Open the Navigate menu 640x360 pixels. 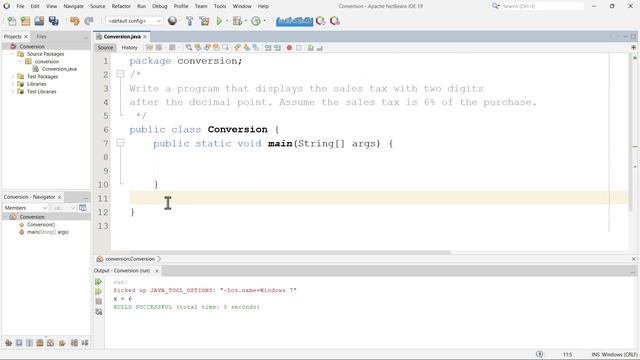pyautogui.click(x=73, y=6)
